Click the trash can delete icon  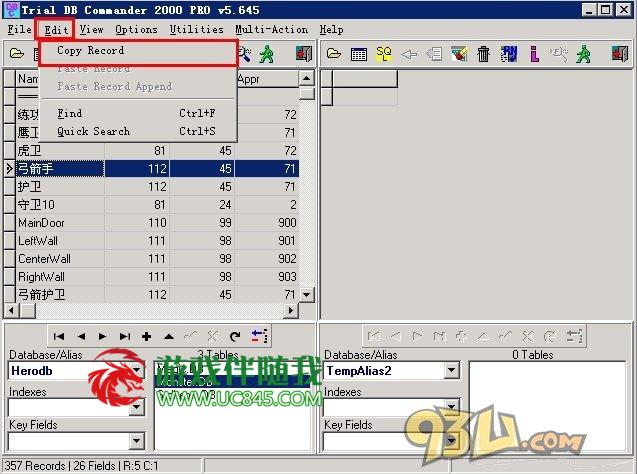pyautogui.click(x=483, y=54)
